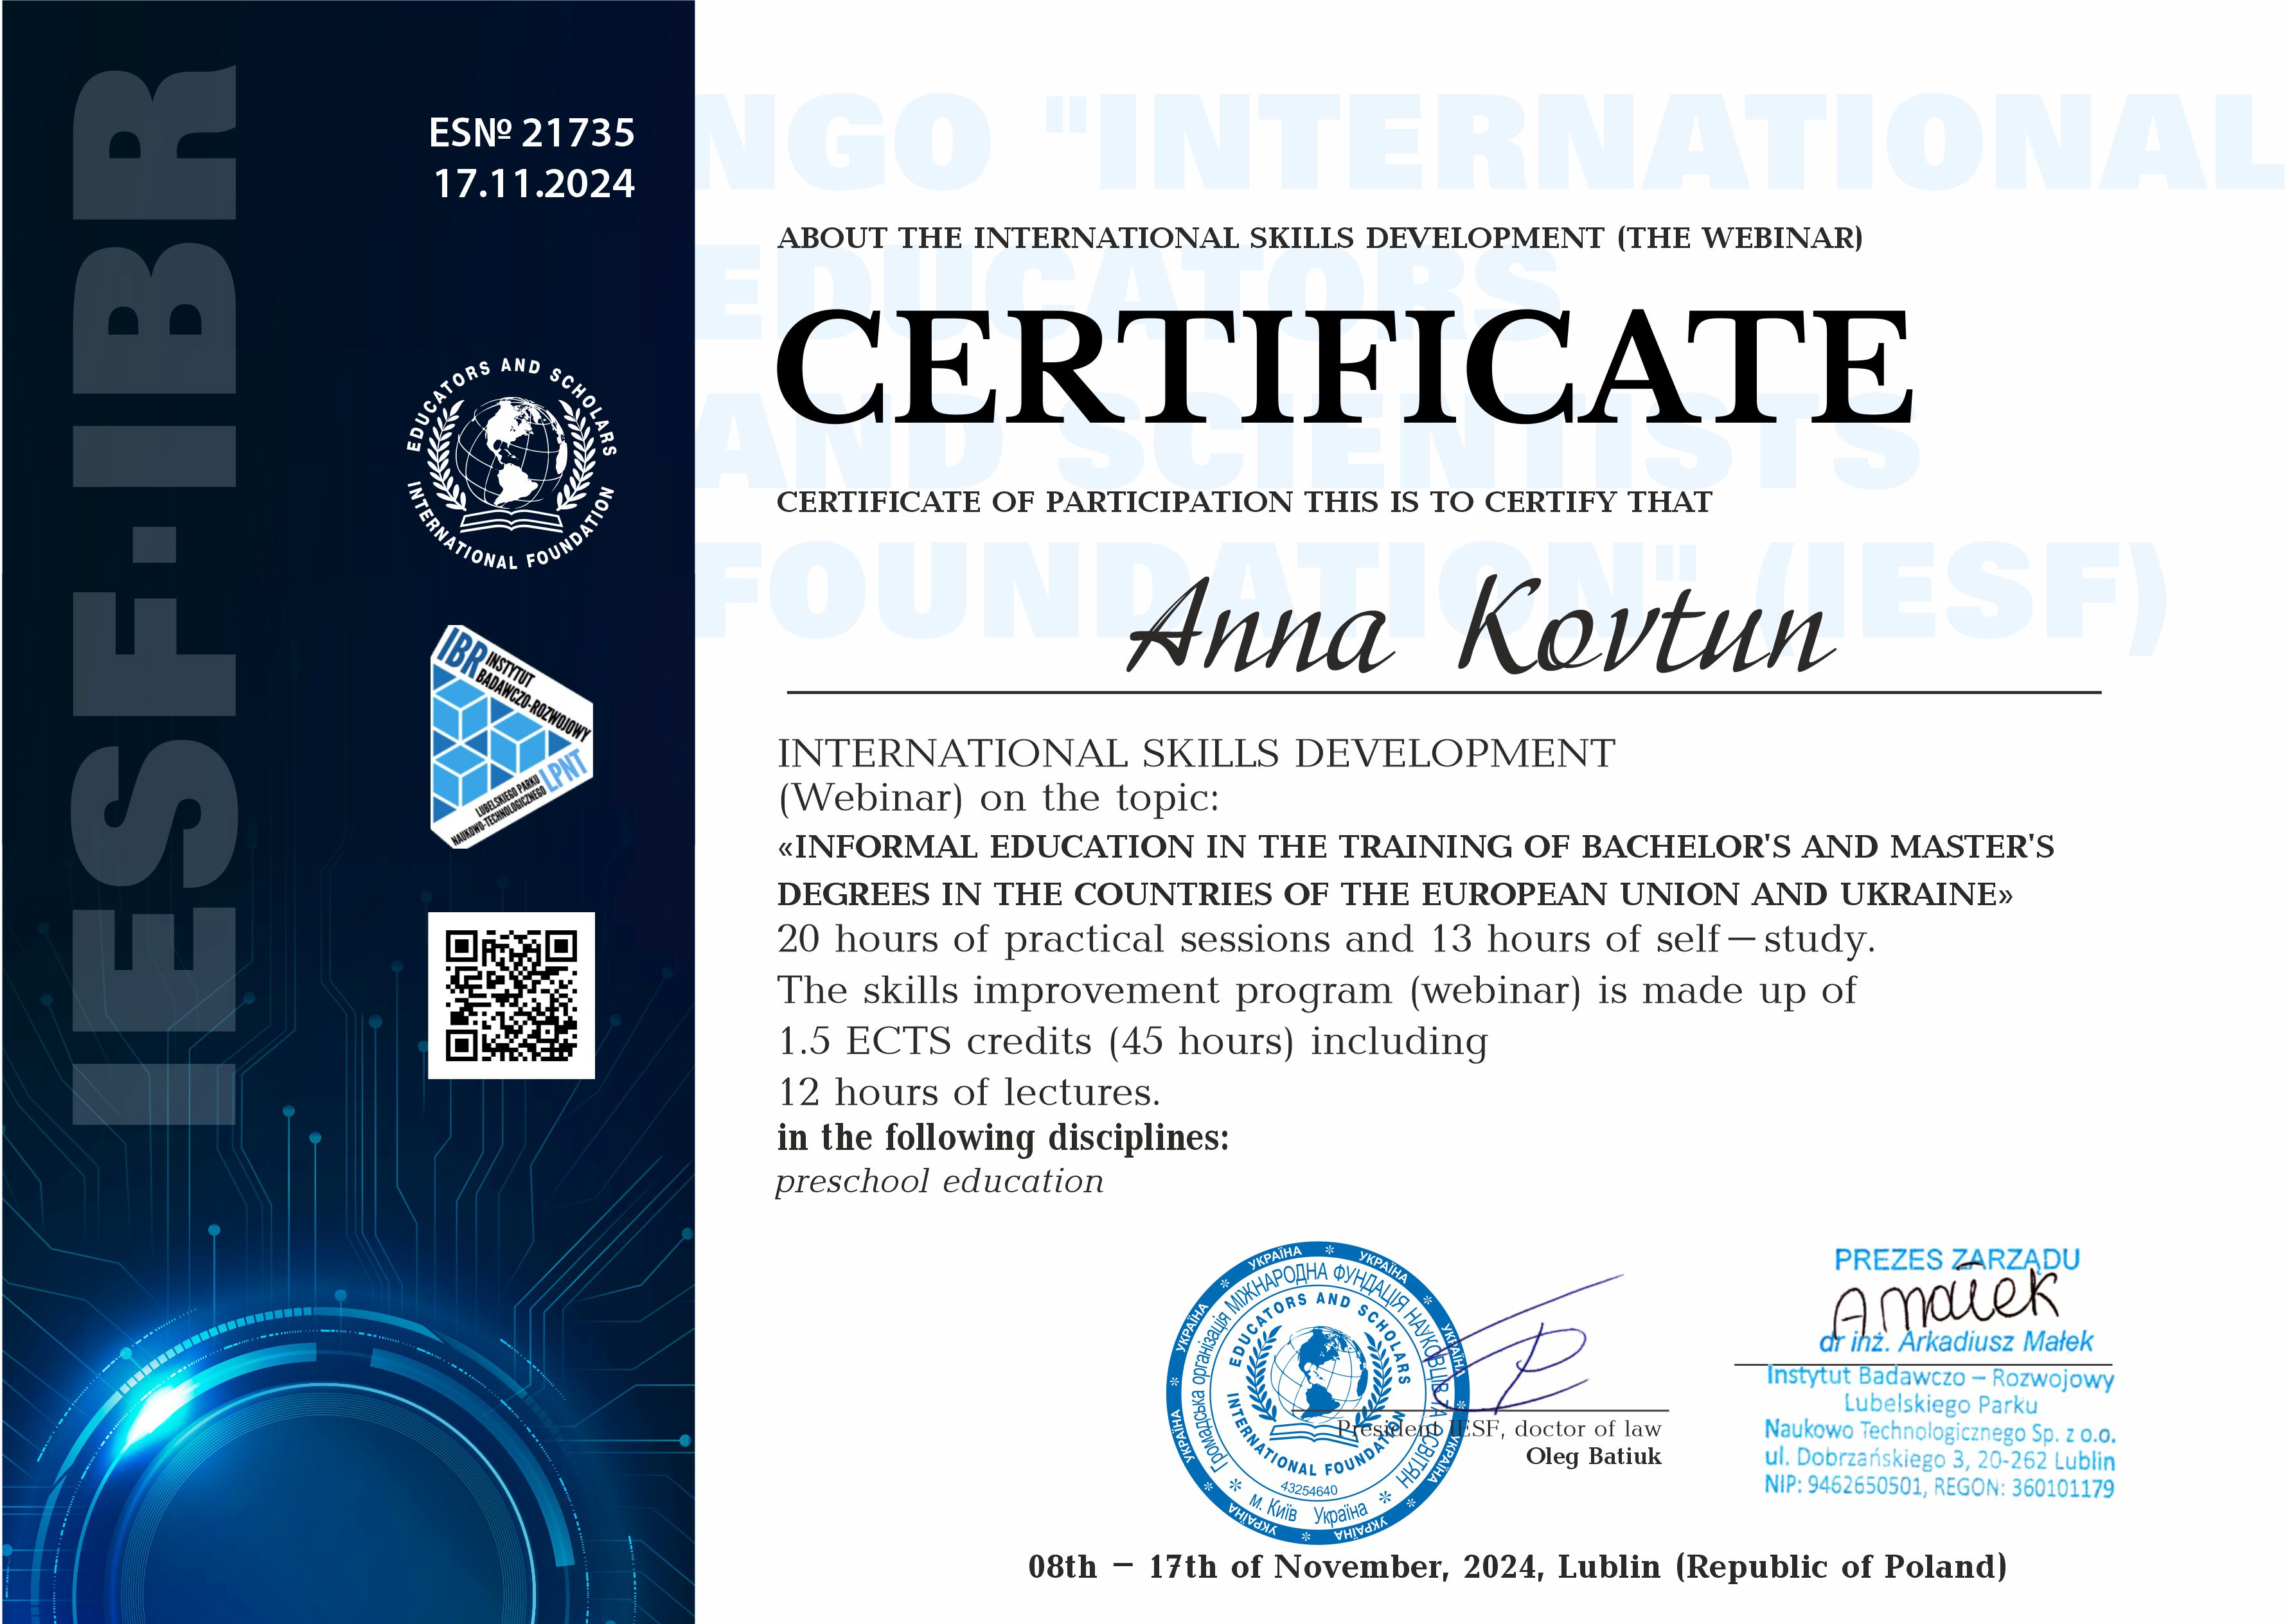Click the "Instytut Badawczo – Rozwojowy" stamp line
The height and width of the screenshot is (1624, 2285).
point(1940,1377)
